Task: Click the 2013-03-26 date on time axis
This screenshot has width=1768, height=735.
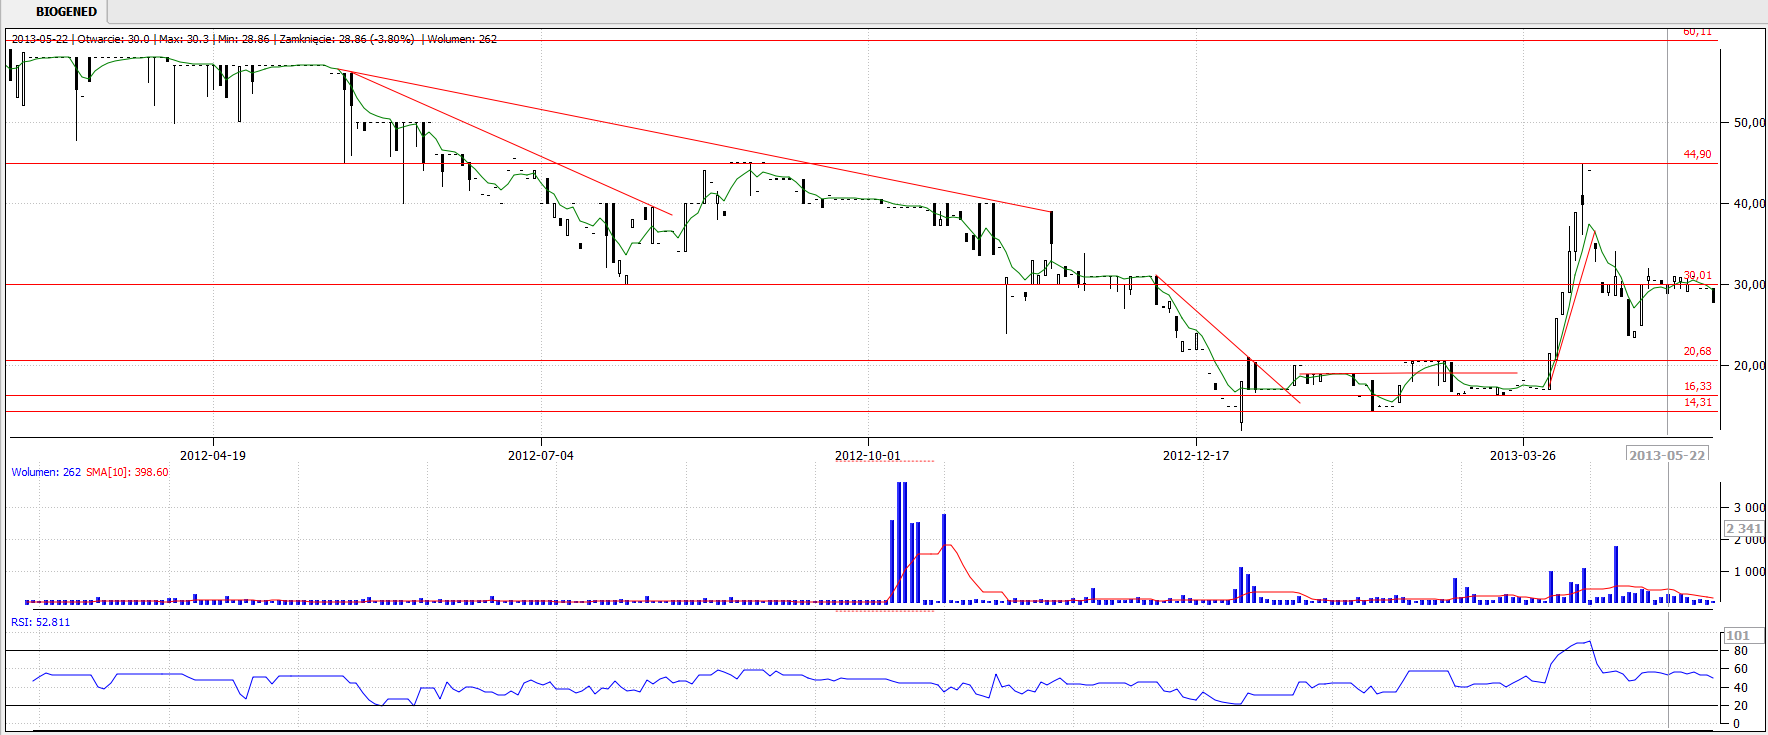Action: (1522, 455)
